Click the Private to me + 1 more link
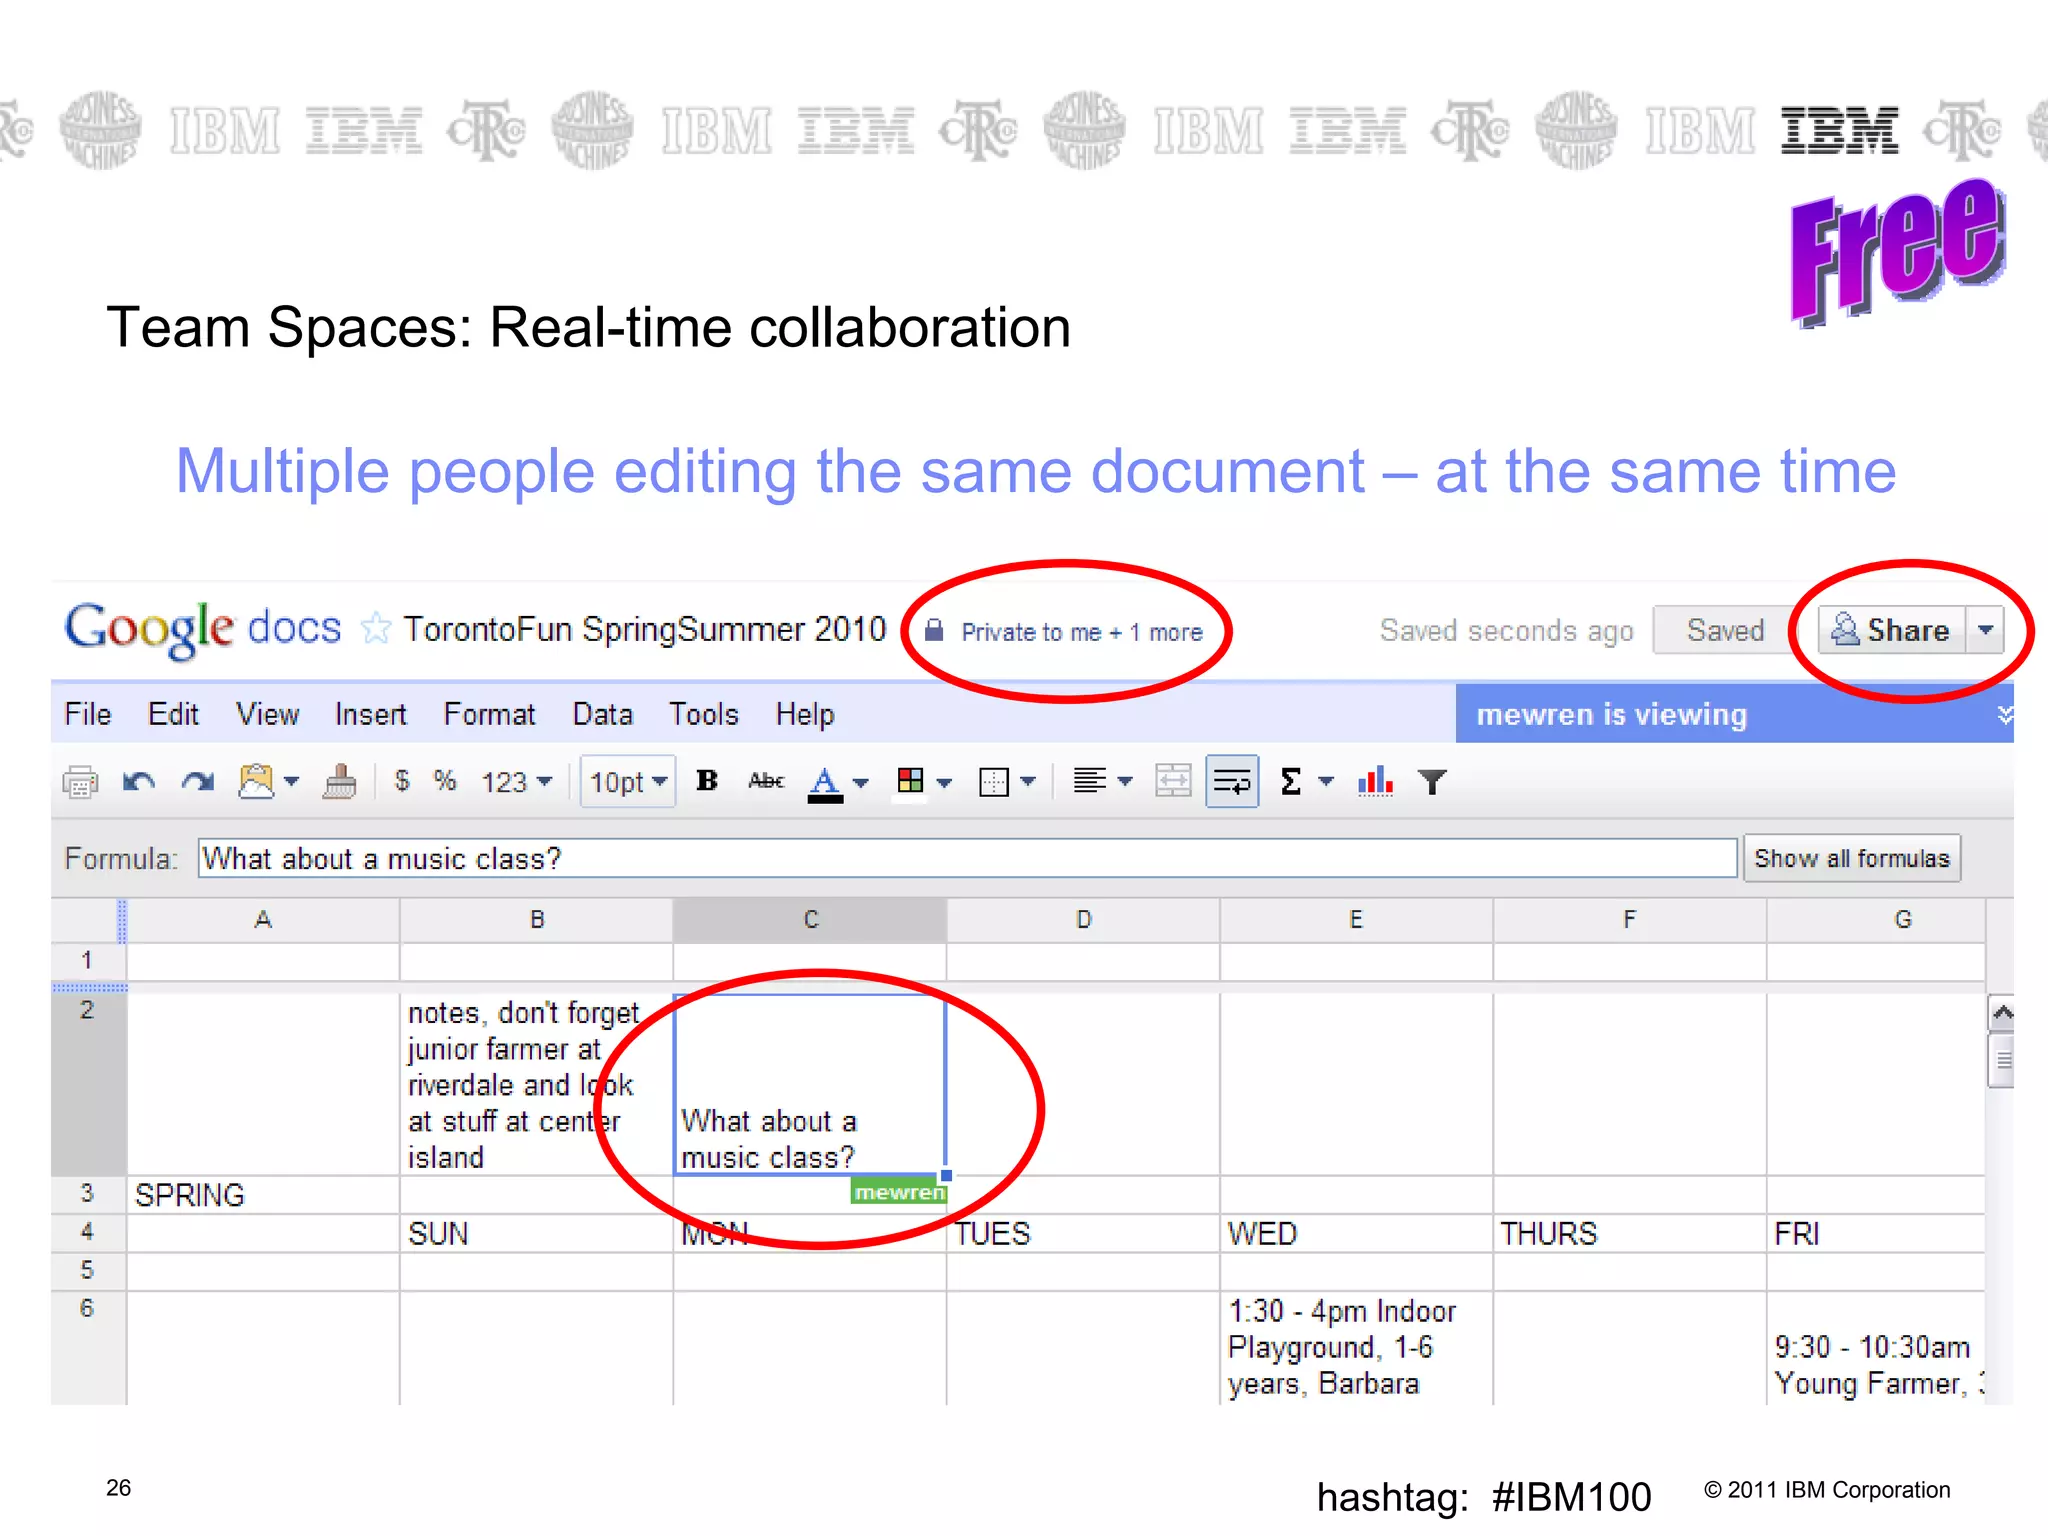 pyautogui.click(x=1081, y=632)
